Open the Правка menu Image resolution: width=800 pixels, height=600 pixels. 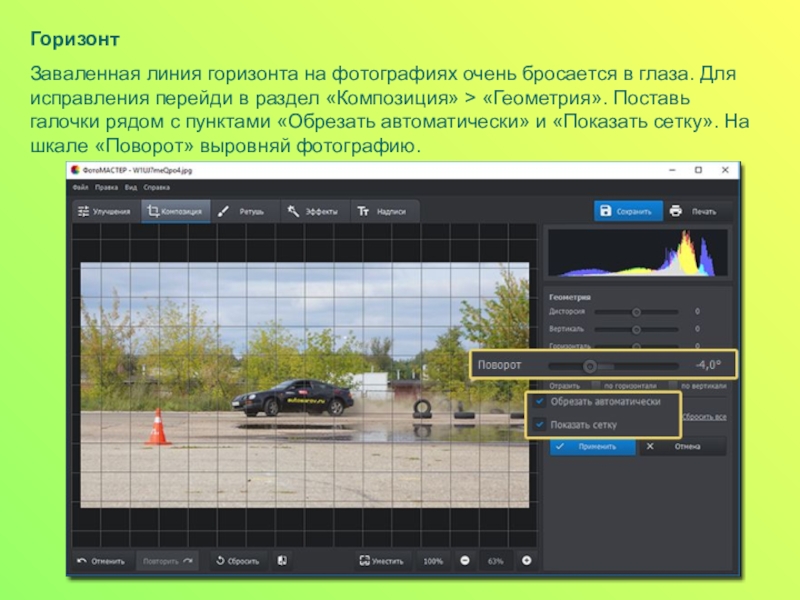106,187
